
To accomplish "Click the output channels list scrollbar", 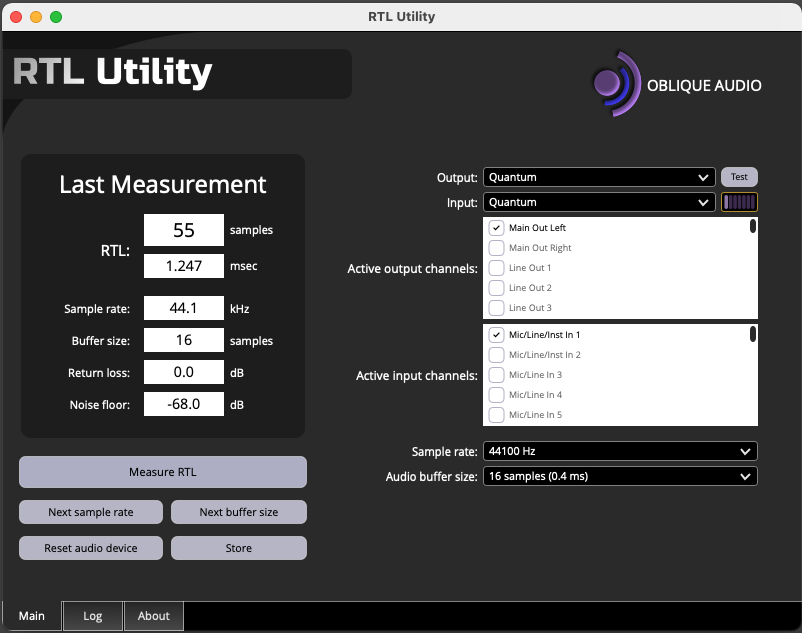I will click(x=752, y=226).
